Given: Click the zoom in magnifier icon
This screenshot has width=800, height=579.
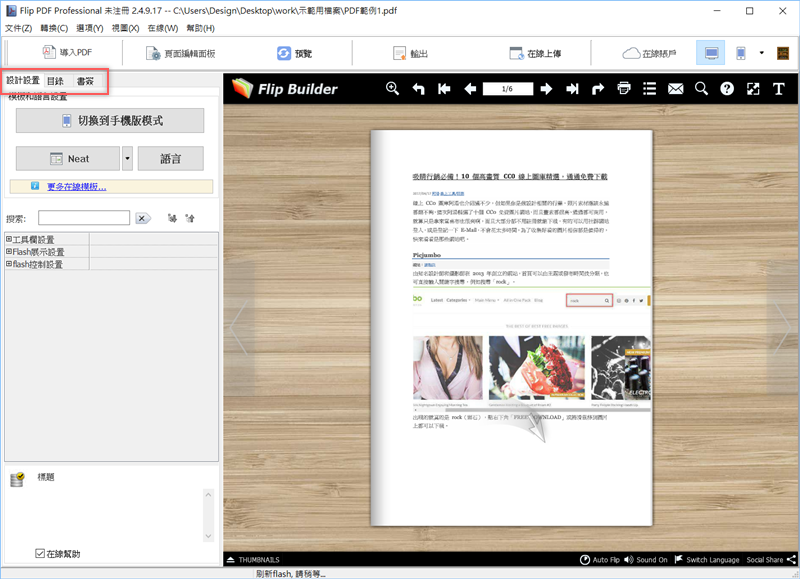Looking at the screenshot, I should coord(393,89).
